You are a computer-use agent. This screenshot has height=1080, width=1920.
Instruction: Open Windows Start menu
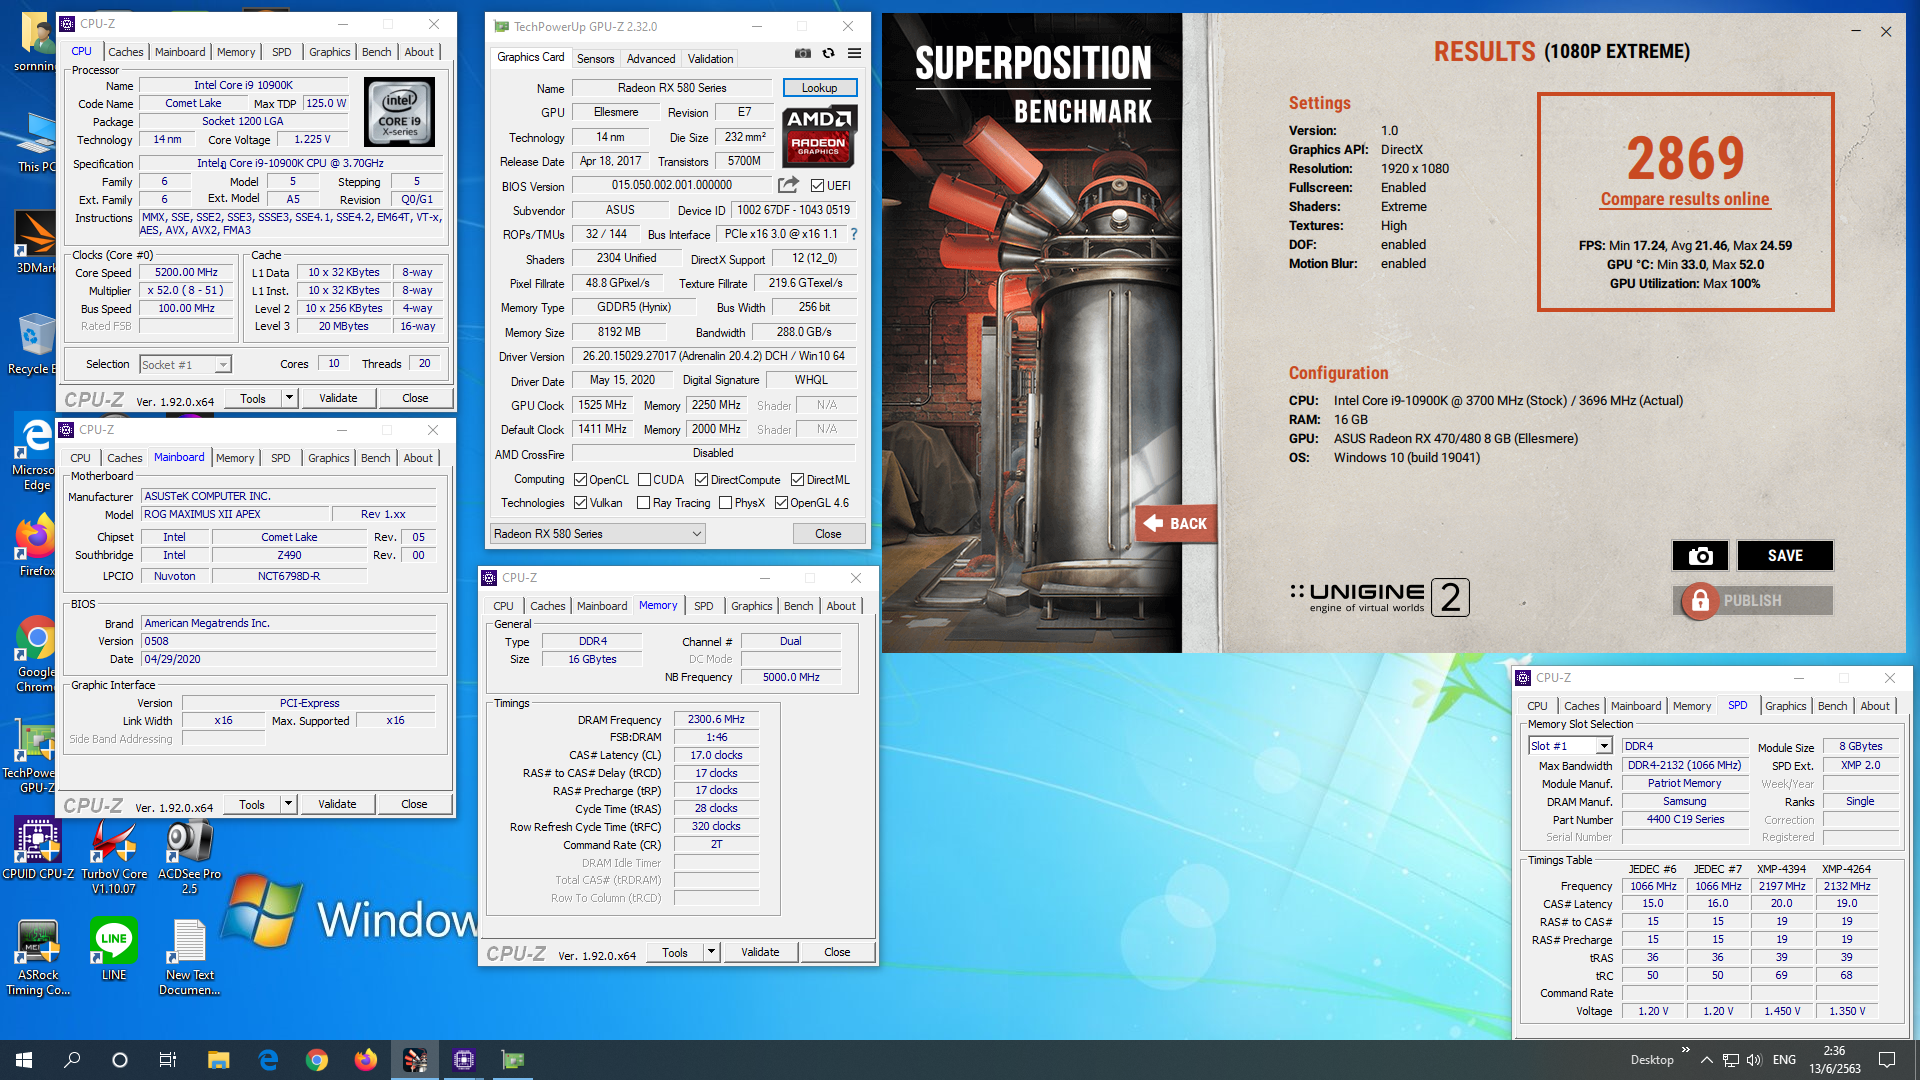[x=24, y=1060]
